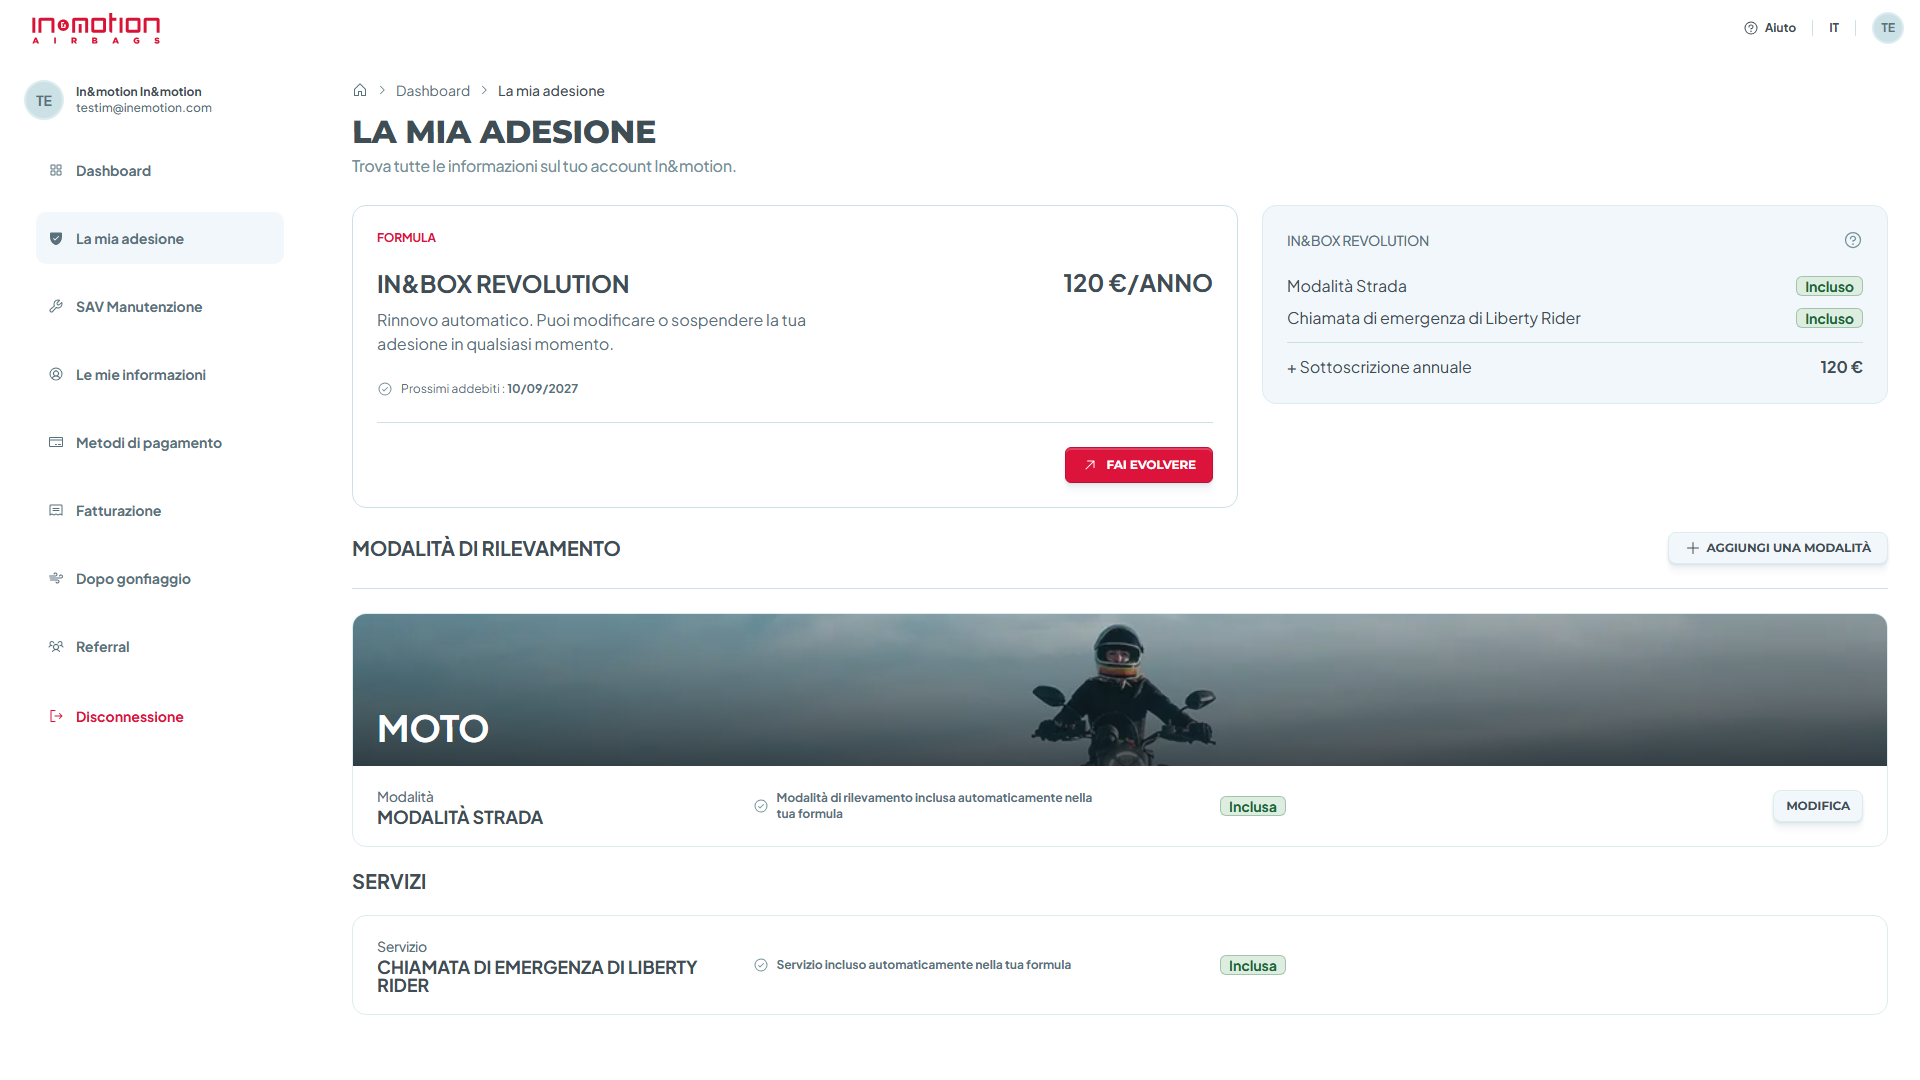Open SAV Manutenzione in the sidebar
The width and height of the screenshot is (1920, 1080).
(160, 307)
